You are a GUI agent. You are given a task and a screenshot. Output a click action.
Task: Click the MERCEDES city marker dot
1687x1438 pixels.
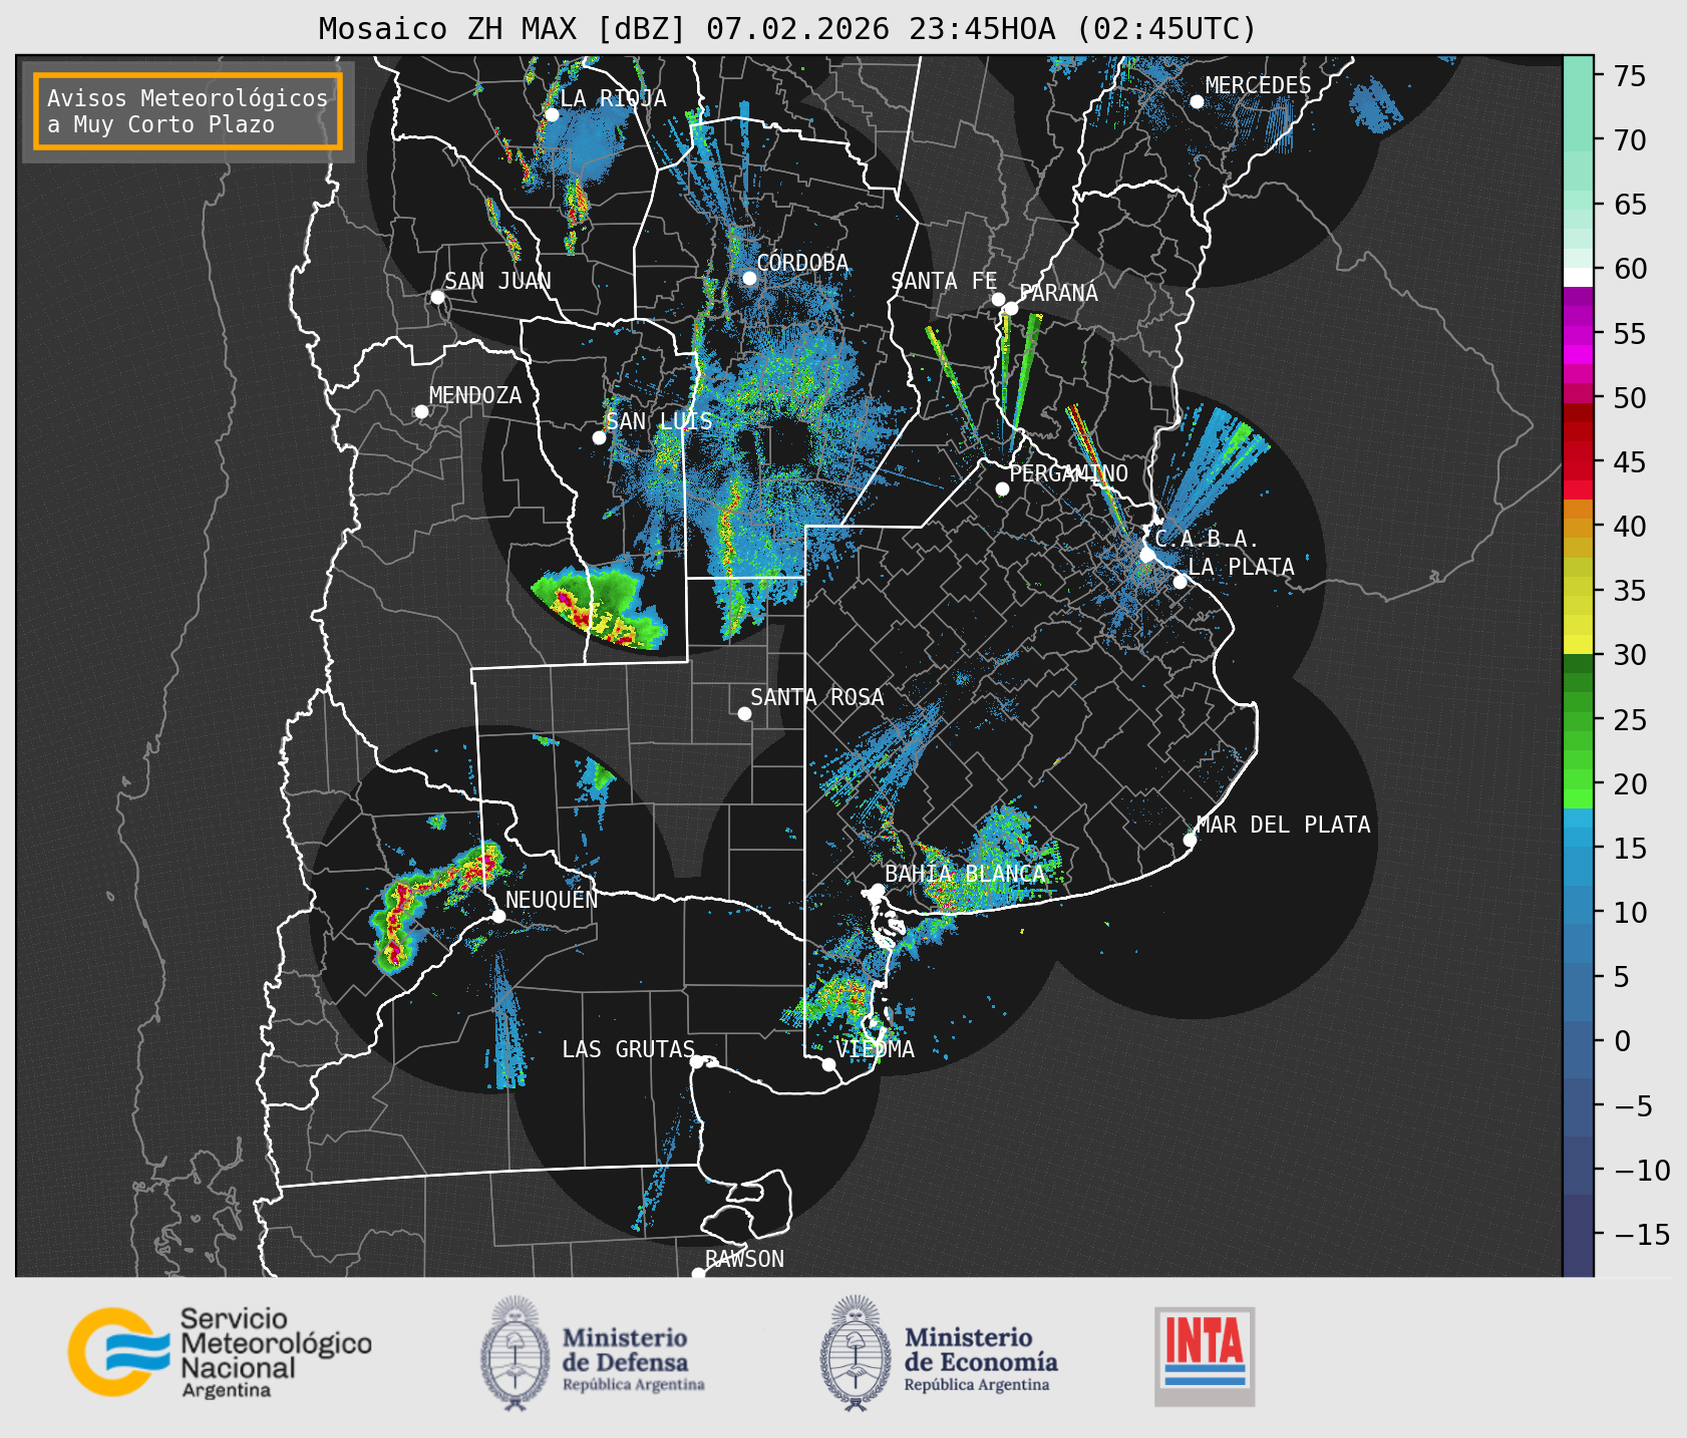coord(1196,102)
